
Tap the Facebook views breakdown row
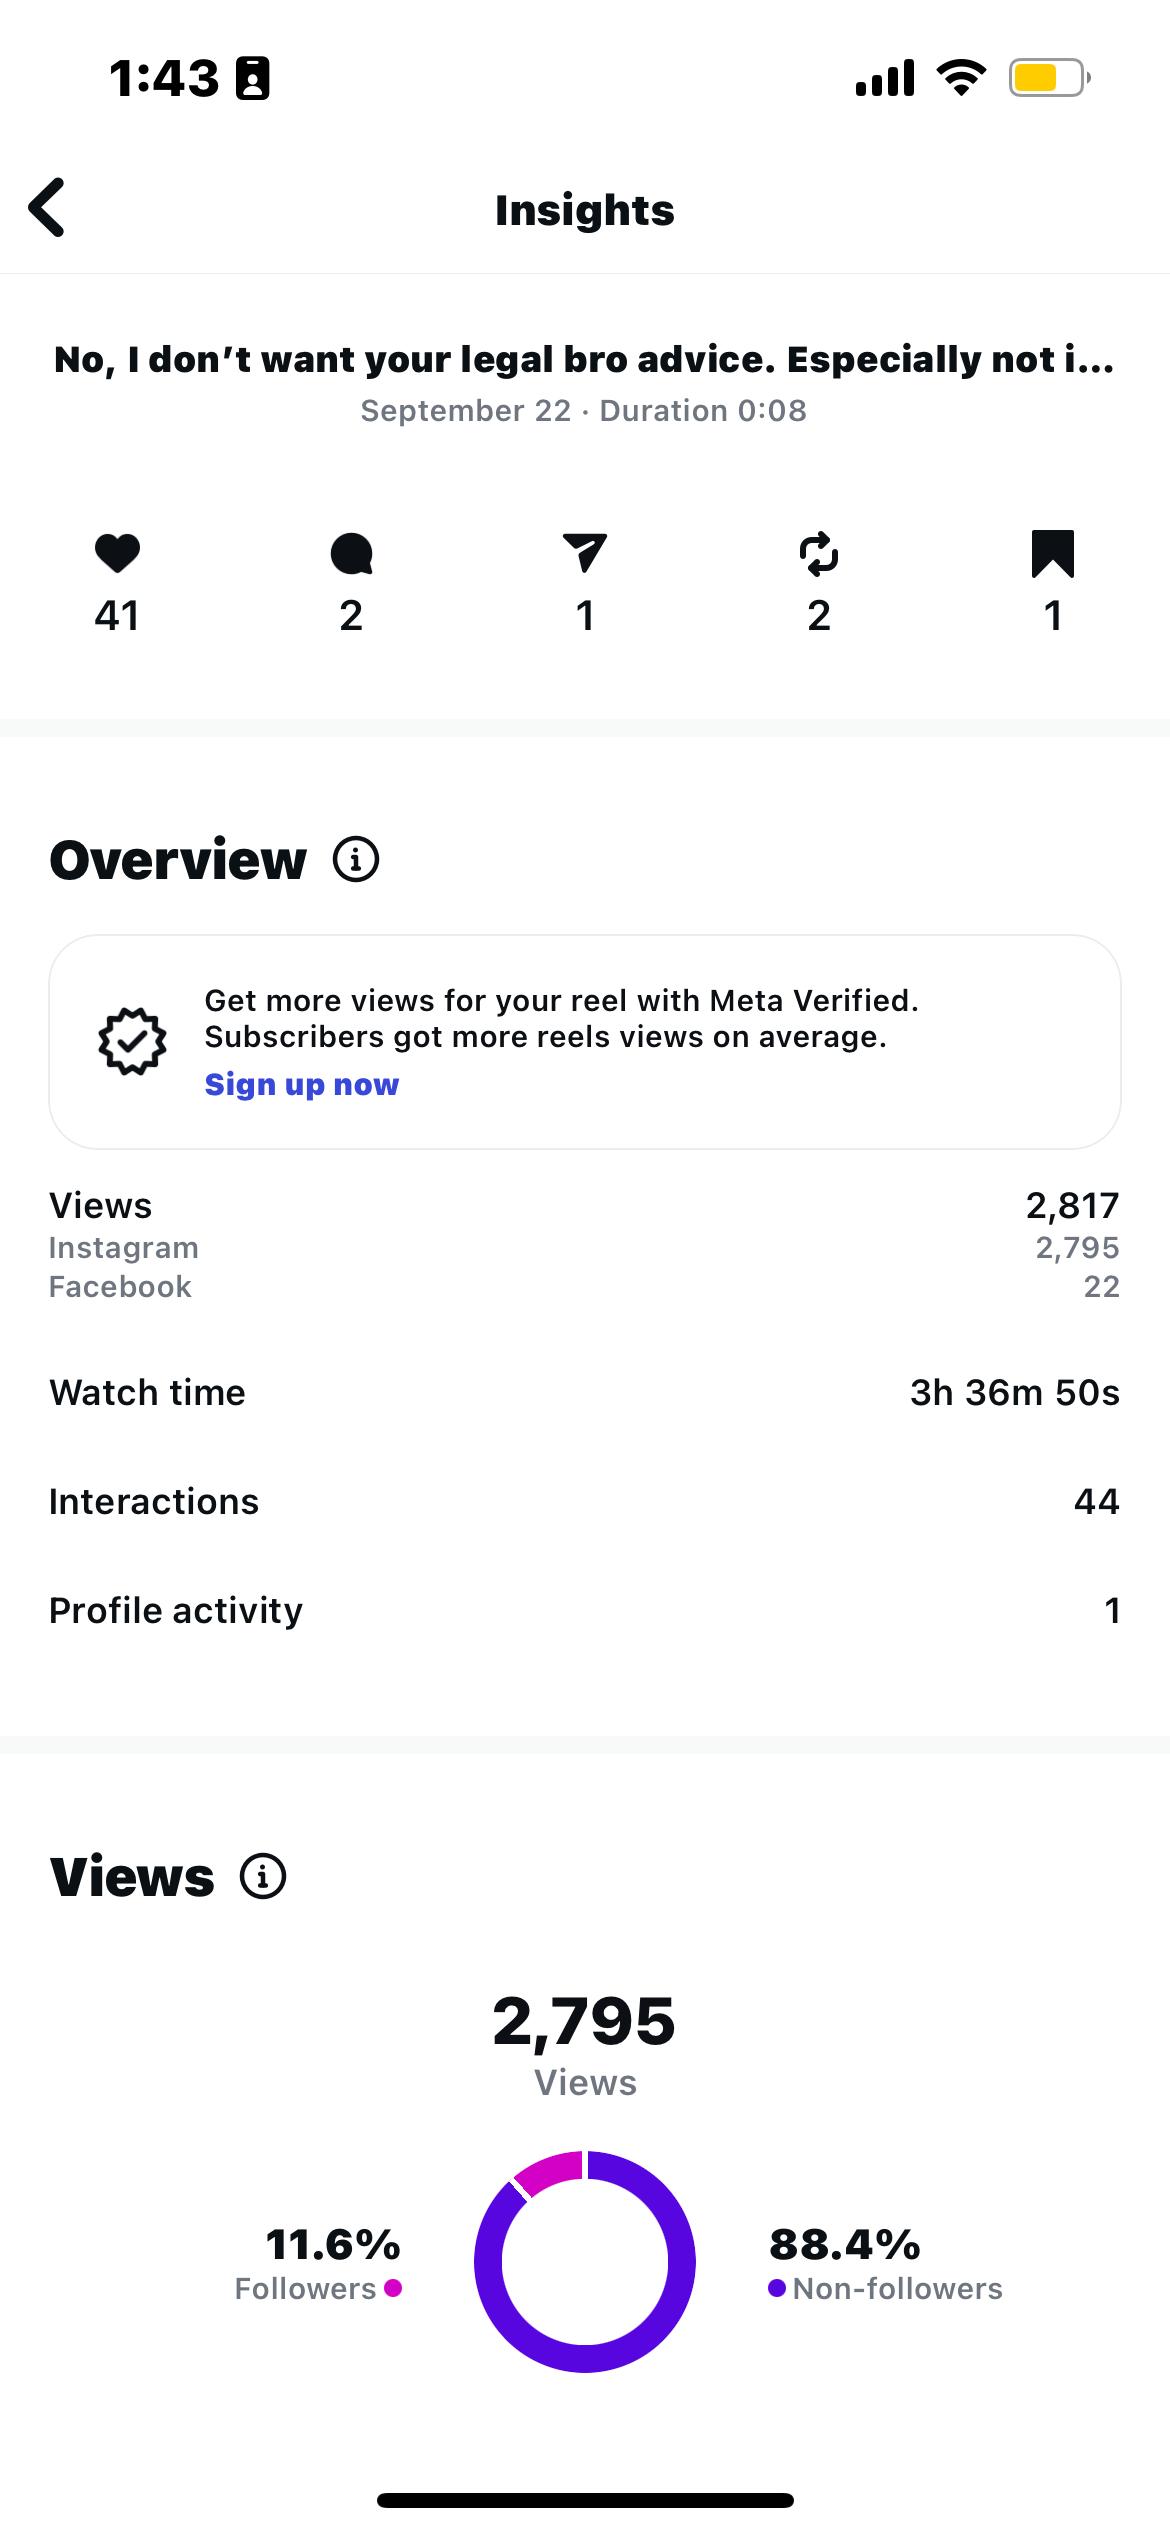pos(584,1287)
